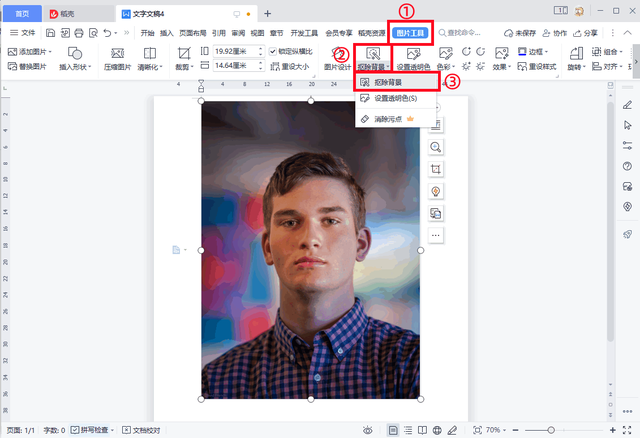Click the help question mark in right sidebar
Viewport: 640px width, 438px height.
[627, 166]
